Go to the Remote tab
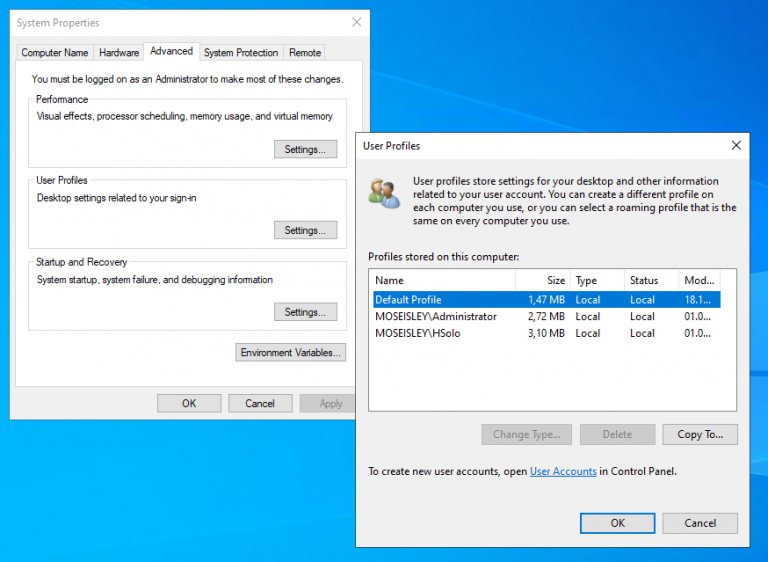This screenshot has height=562, width=768. (305, 52)
